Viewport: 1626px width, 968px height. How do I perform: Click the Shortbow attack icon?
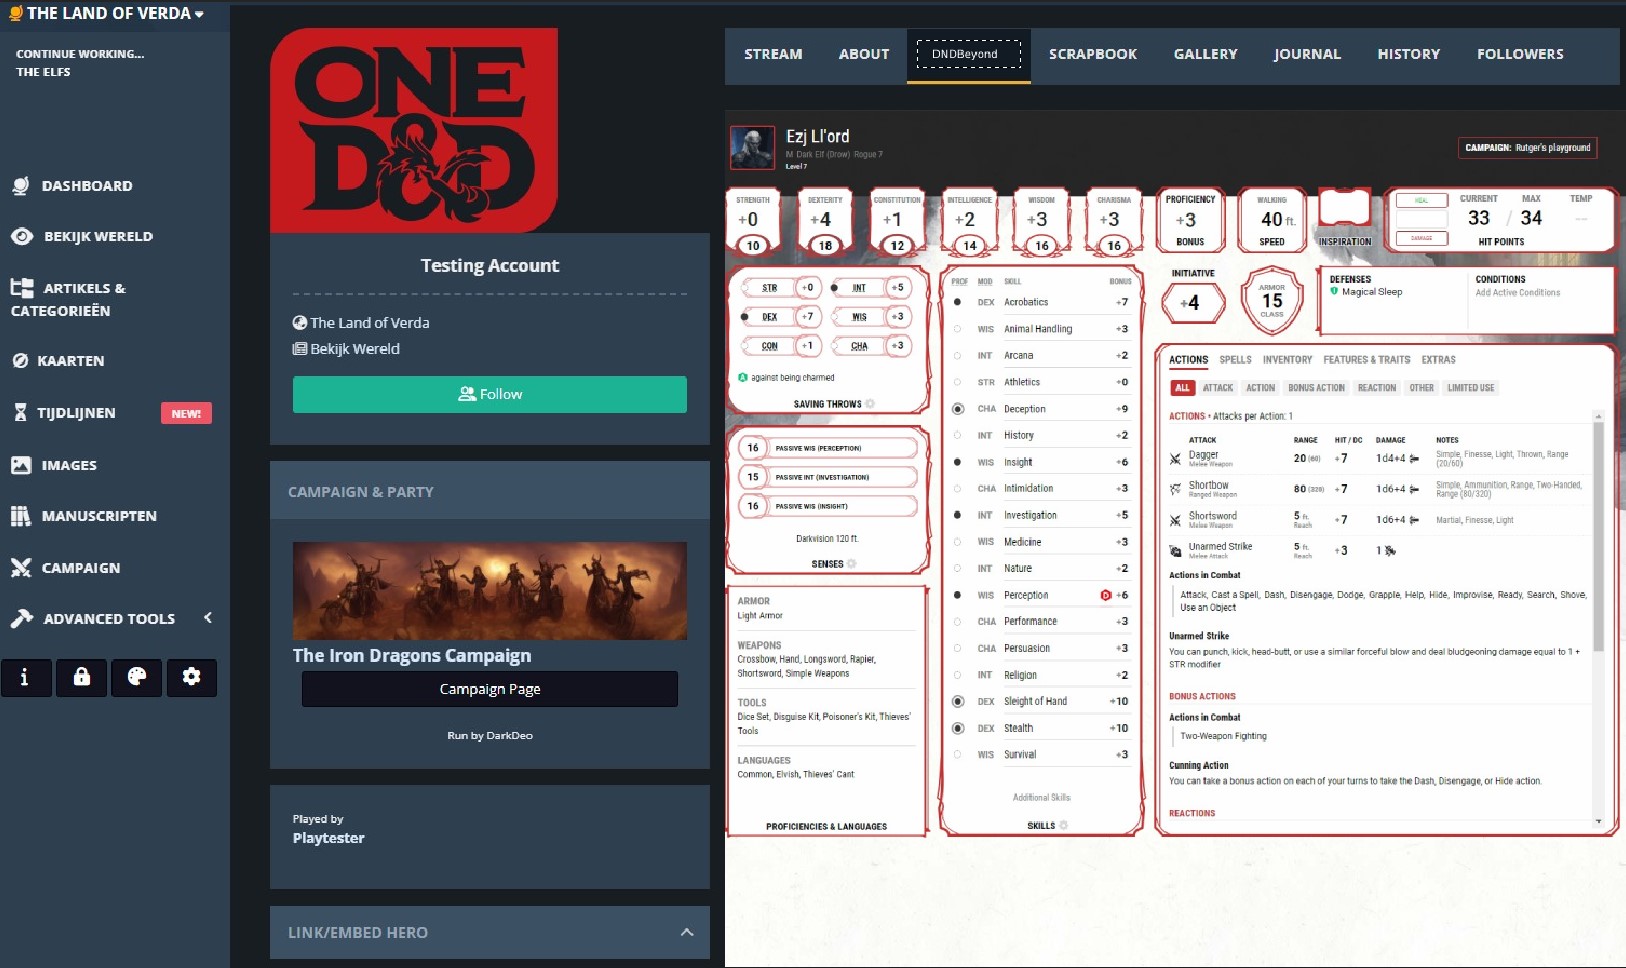click(x=1175, y=489)
